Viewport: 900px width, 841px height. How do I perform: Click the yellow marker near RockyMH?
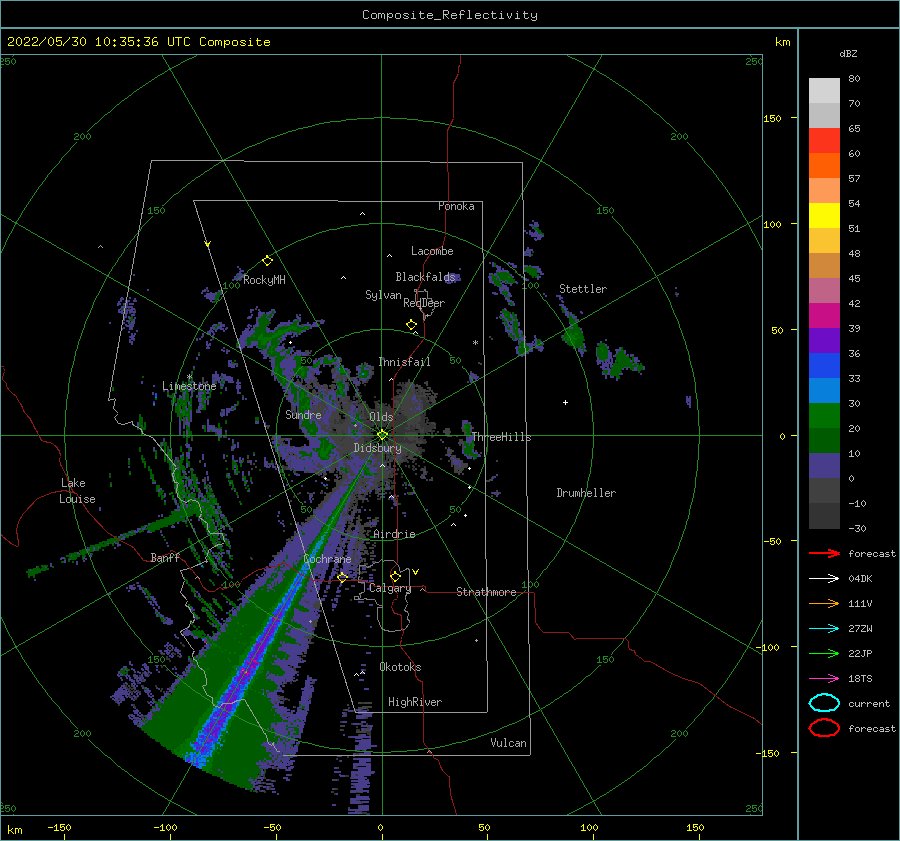click(x=267, y=261)
